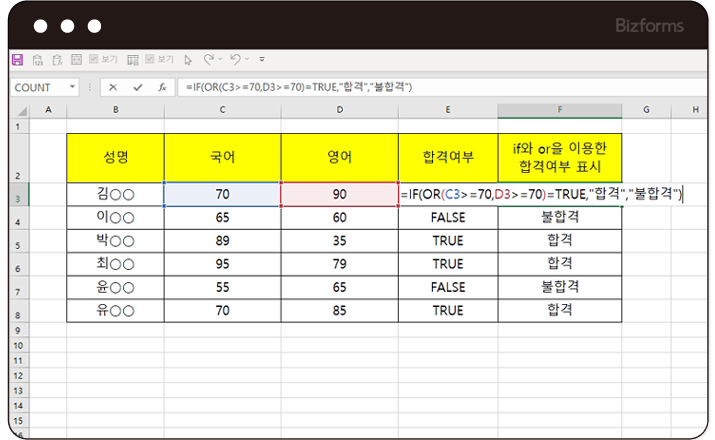Open the undo history dropdown arrow
Image resolution: width=715 pixels, height=440 pixels.
point(247,60)
